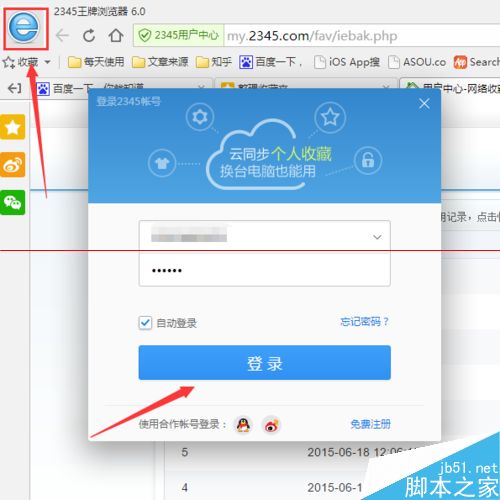Click the 2015-06-18 date cell

362,452
